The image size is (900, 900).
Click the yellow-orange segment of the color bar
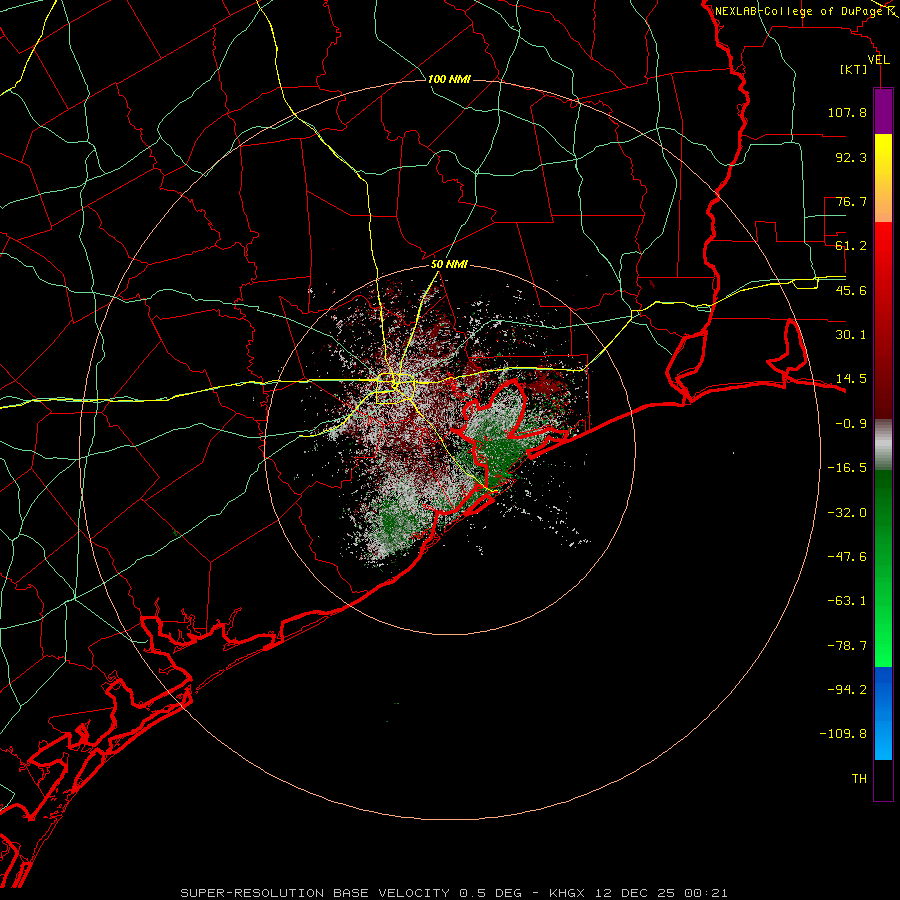[x=883, y=178]
